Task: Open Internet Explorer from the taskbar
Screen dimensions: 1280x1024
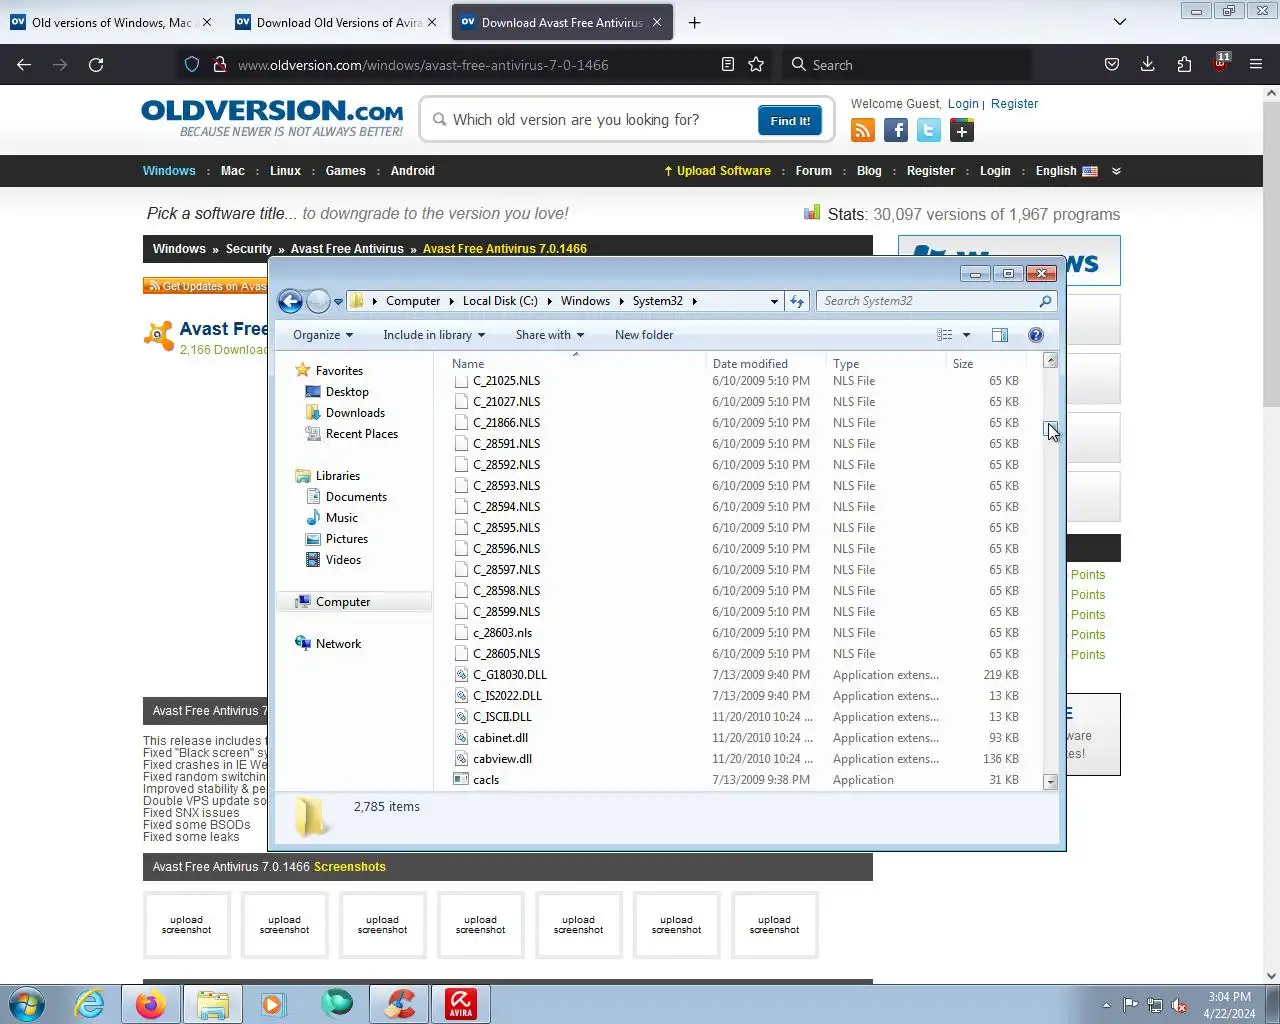Action: (90, 1003)
